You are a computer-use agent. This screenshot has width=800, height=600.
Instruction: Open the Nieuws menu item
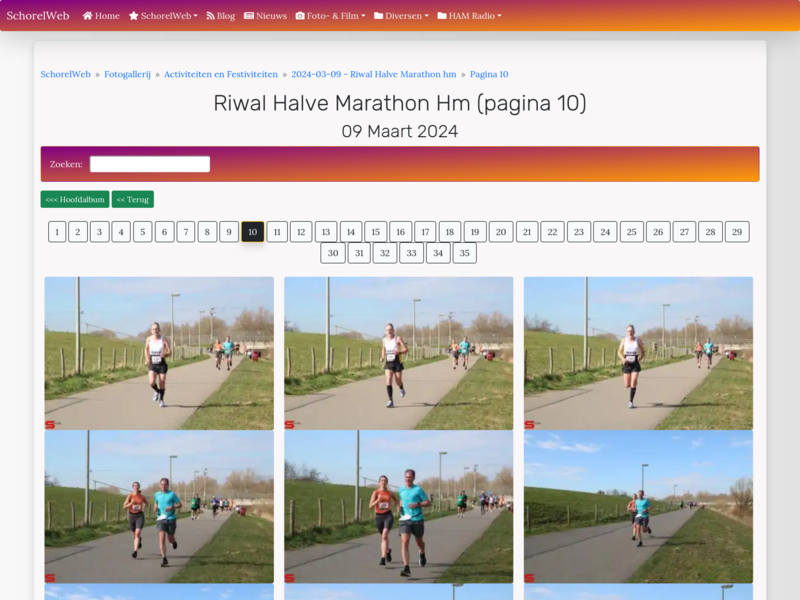265,16
